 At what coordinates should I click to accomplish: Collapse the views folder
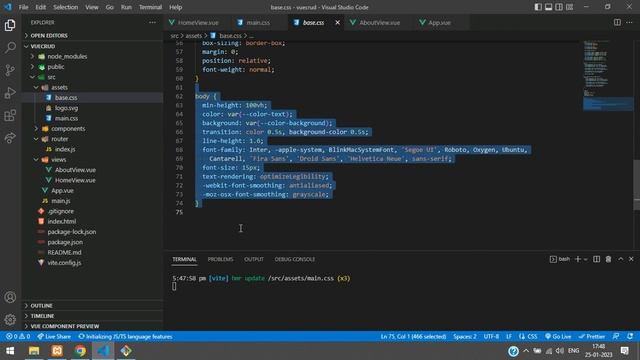pos(92,160)
